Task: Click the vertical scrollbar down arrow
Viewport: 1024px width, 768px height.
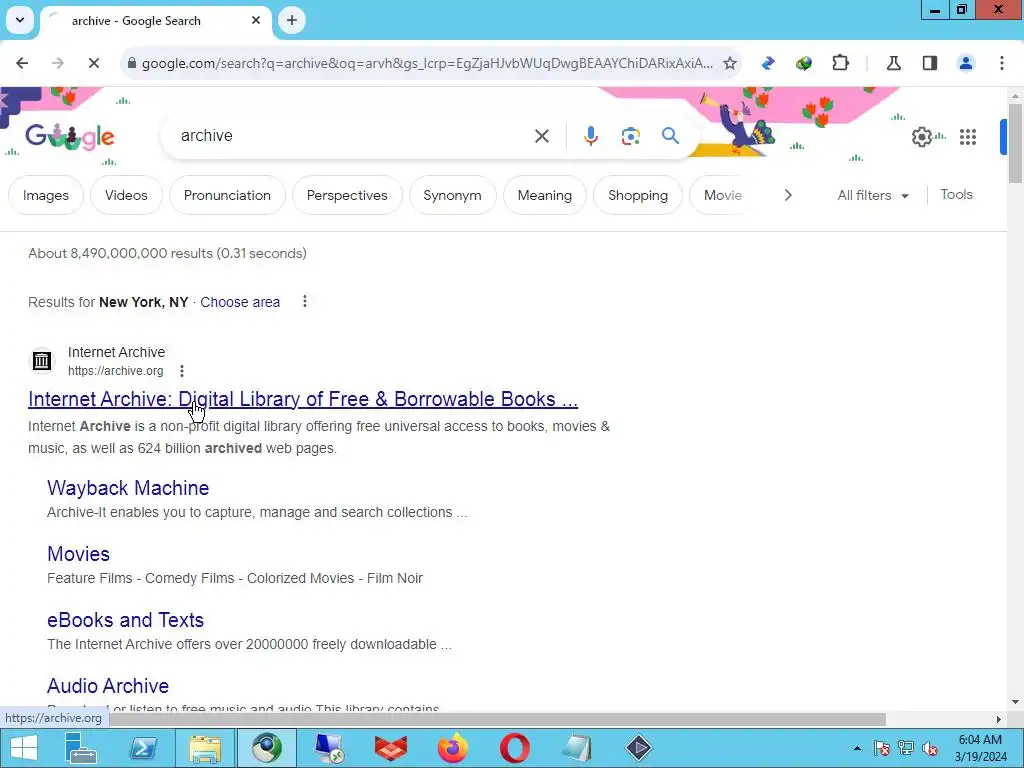Action: point(1015,703)
